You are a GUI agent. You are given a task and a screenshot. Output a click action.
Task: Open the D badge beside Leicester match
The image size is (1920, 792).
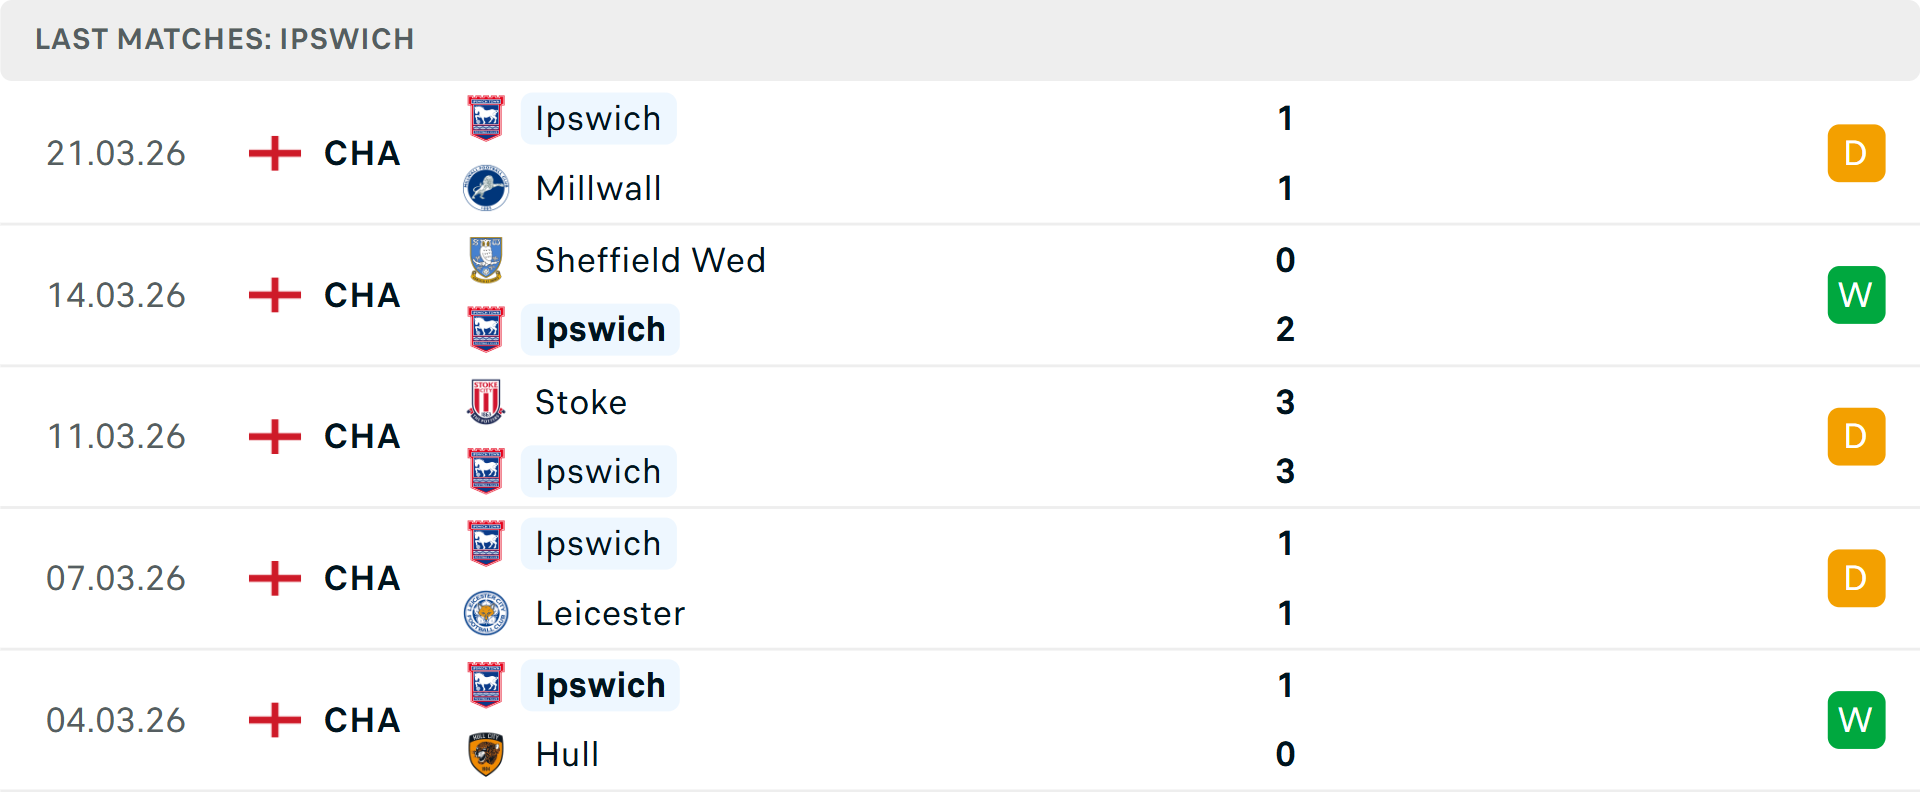(x=1856, y=578)
